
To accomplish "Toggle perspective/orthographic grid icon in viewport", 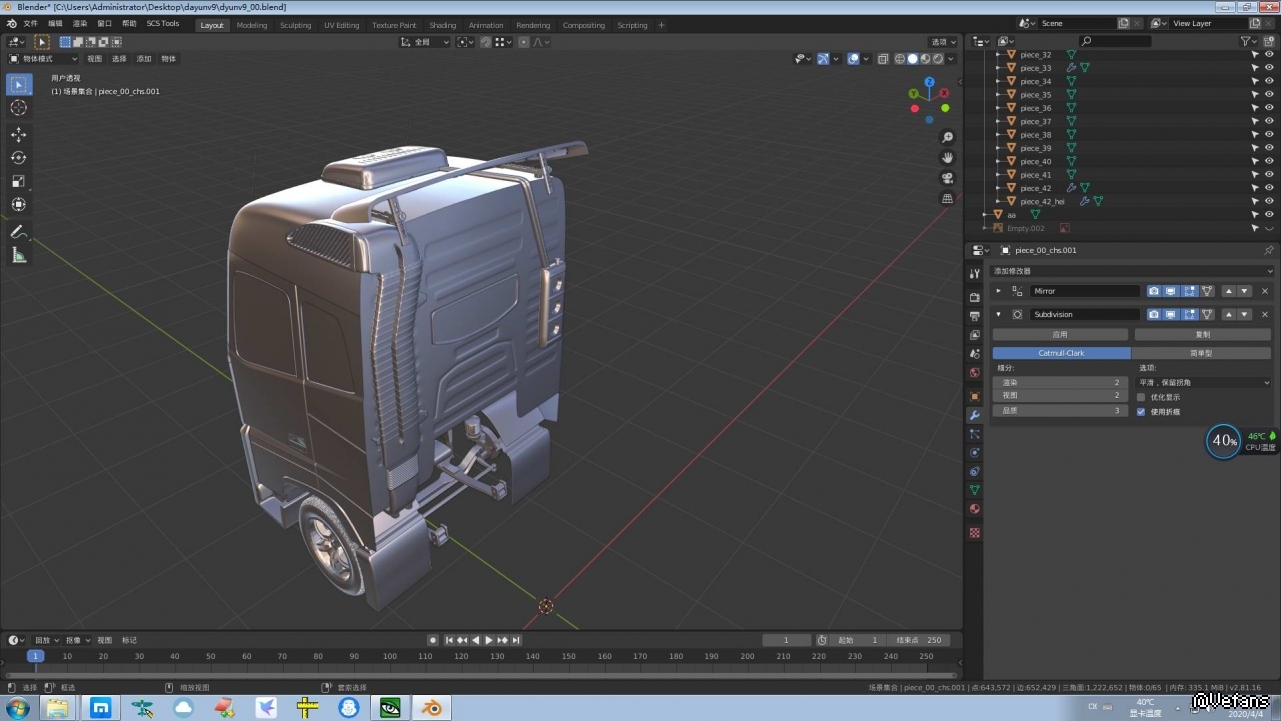I will [947, 199].
